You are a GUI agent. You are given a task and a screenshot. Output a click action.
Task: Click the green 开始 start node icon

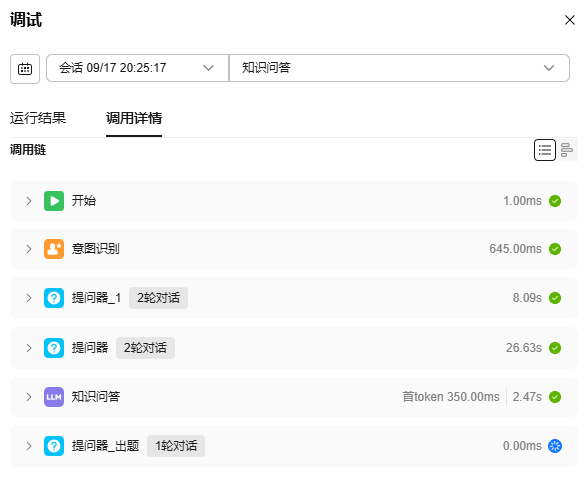pyautogui.click(x=54, y=201)
